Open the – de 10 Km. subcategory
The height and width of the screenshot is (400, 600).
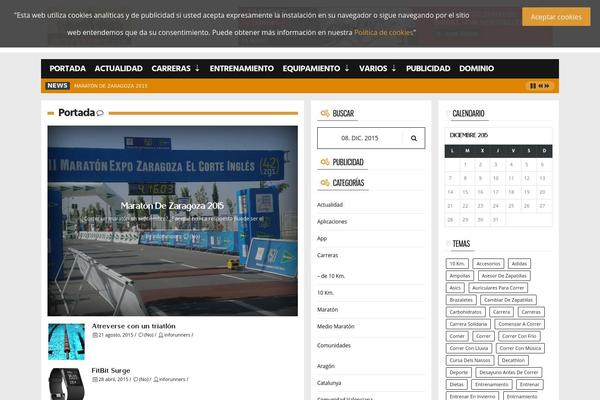point(331,276)
